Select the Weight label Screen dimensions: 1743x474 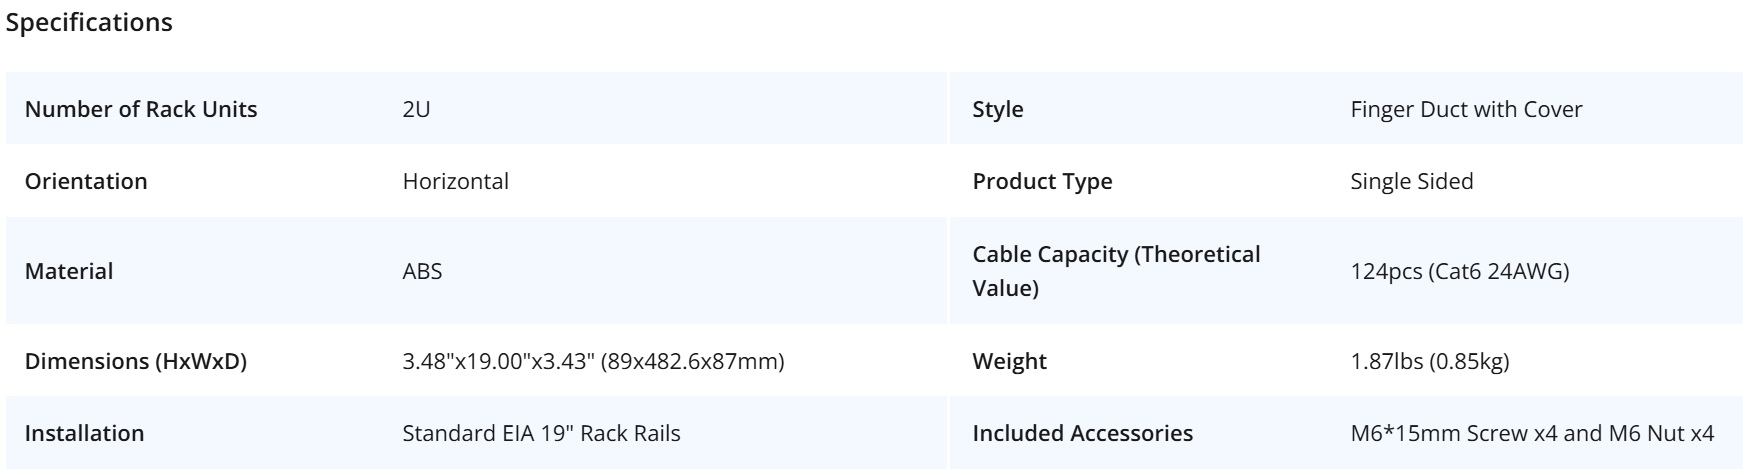pyautogui.click(x=1010, y=361)
